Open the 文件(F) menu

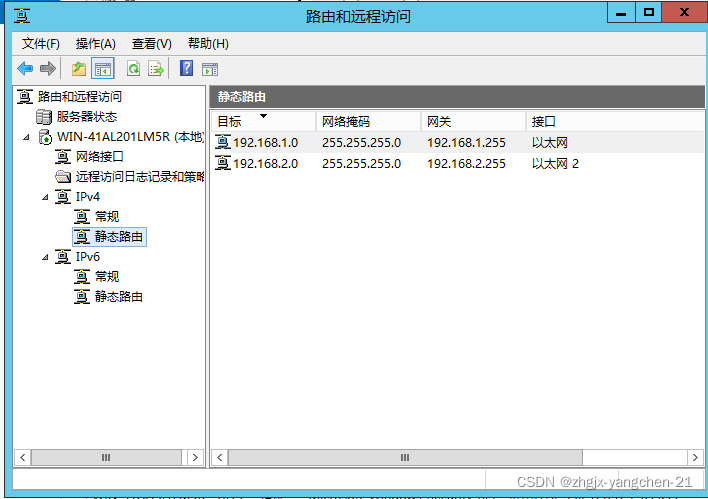click(x=41, y=44)
